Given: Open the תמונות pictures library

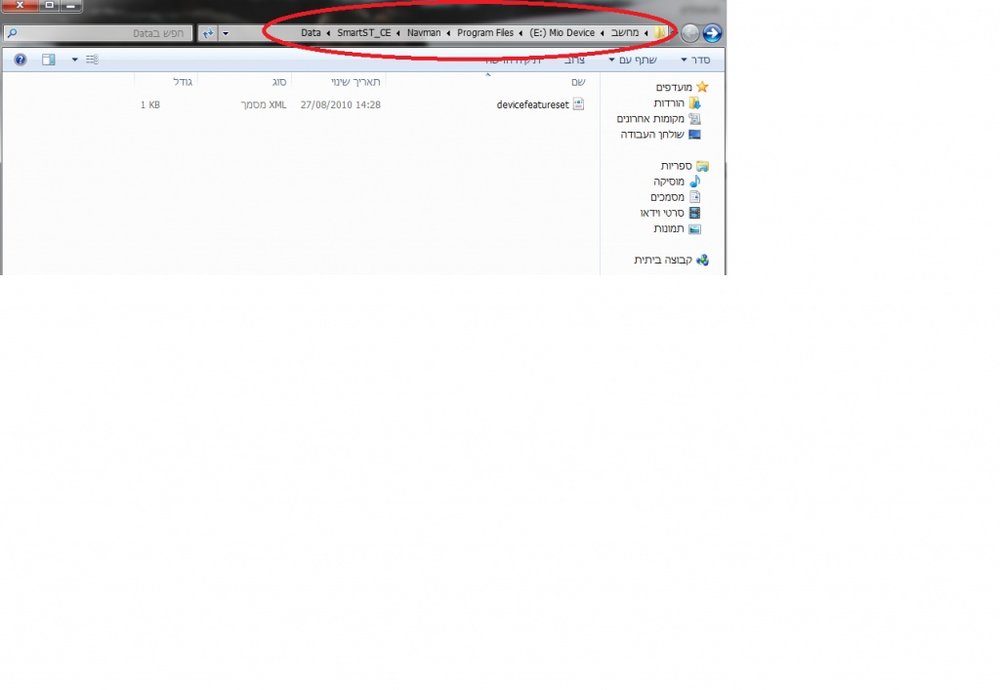Looking at the screenshot, I should (x=677, y=229).
